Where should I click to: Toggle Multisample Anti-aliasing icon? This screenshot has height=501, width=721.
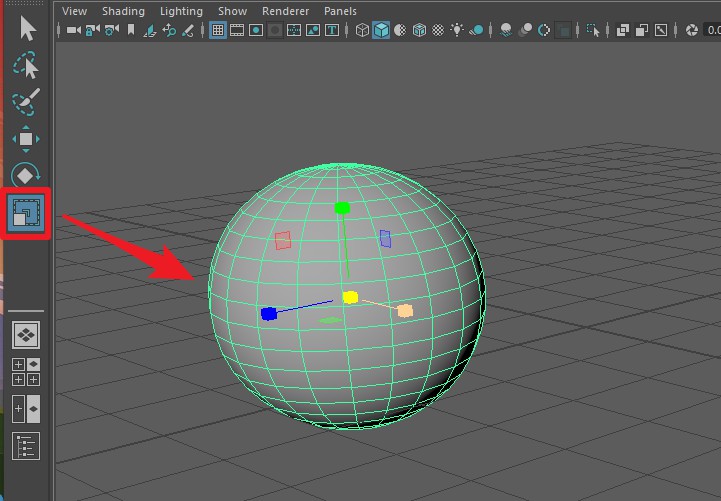point(544,30)
